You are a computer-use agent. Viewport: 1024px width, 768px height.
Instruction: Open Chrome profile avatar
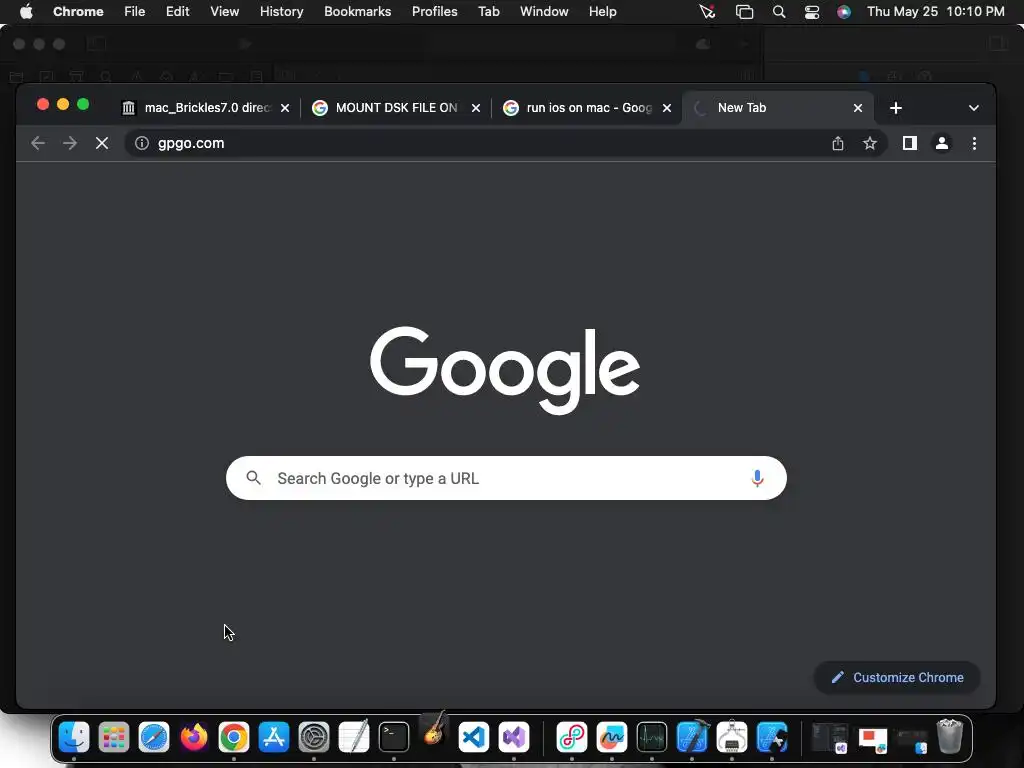(942, 143)
